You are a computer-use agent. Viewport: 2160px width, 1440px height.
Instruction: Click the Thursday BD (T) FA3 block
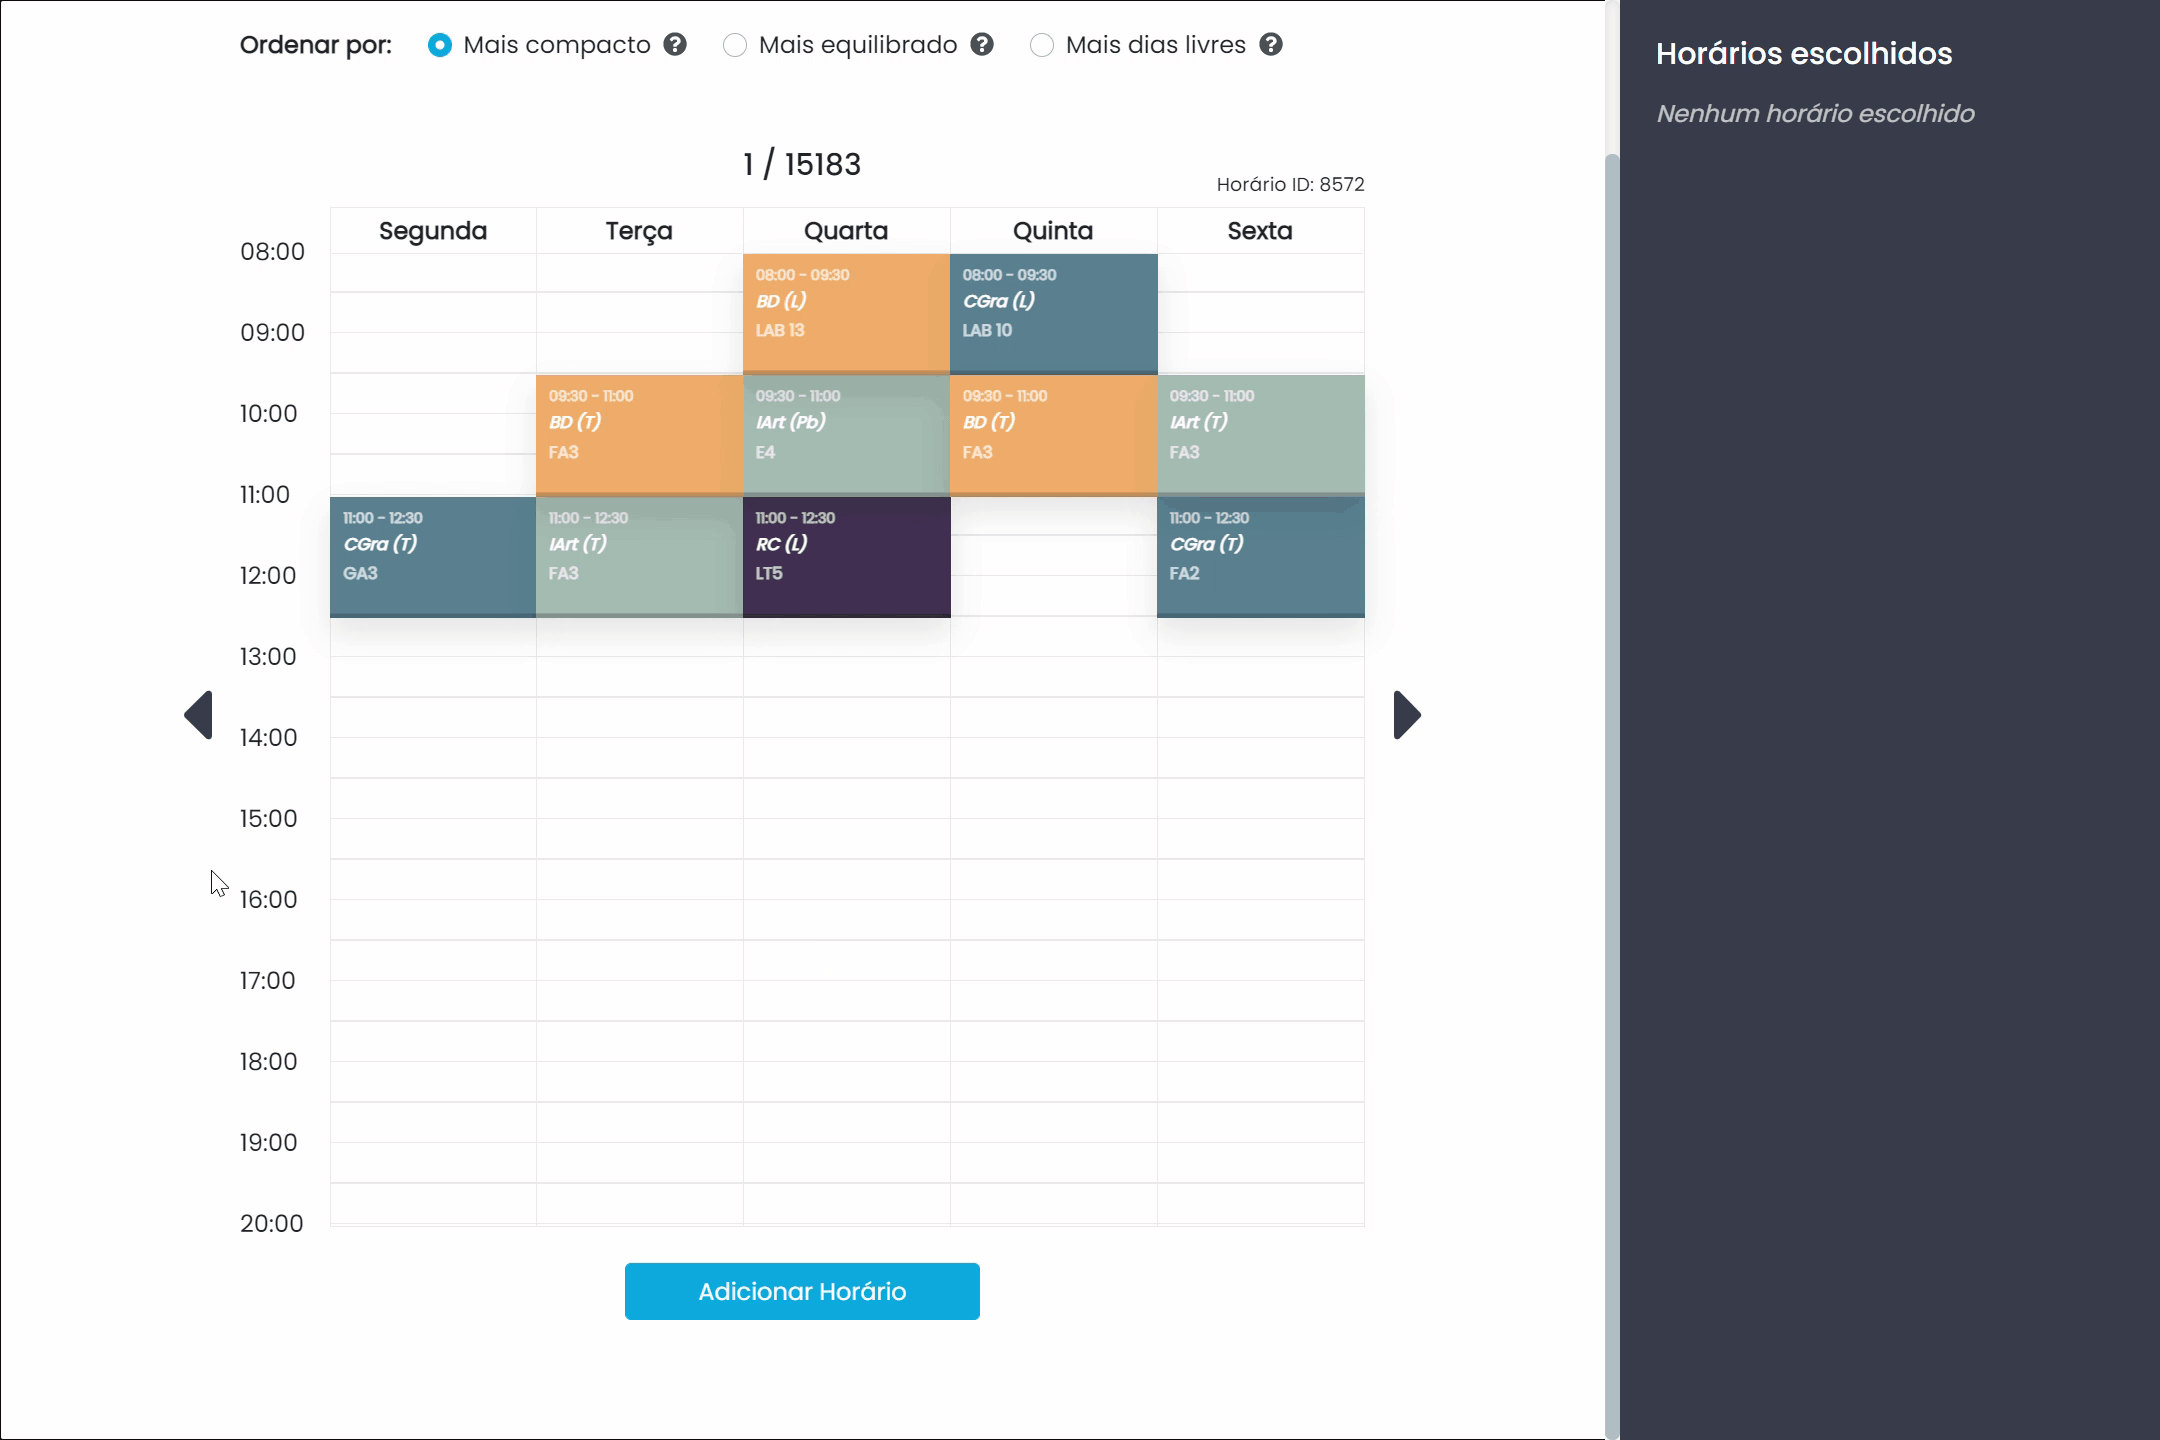pos(1053,435)
